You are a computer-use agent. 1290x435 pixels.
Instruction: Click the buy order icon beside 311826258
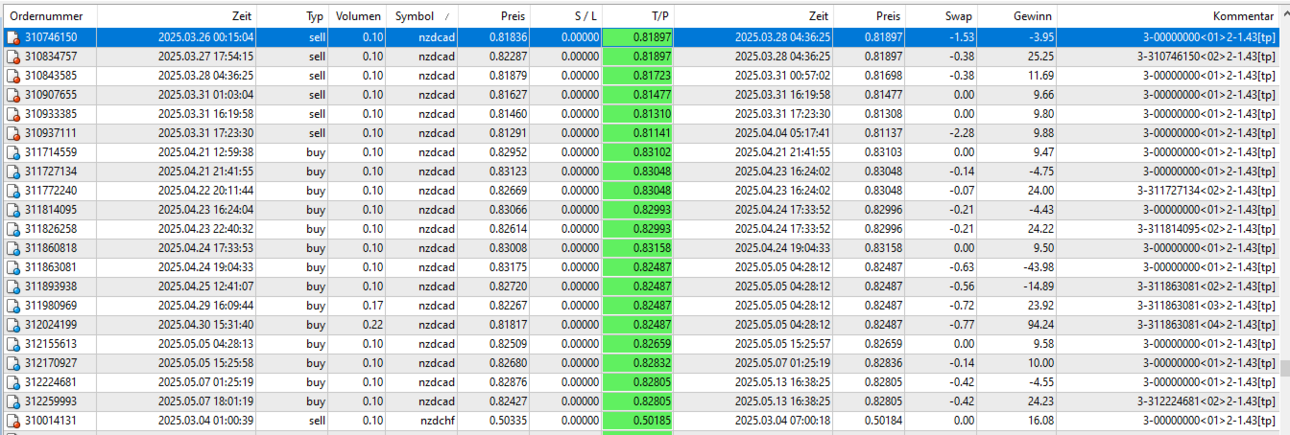pos(13,229)
